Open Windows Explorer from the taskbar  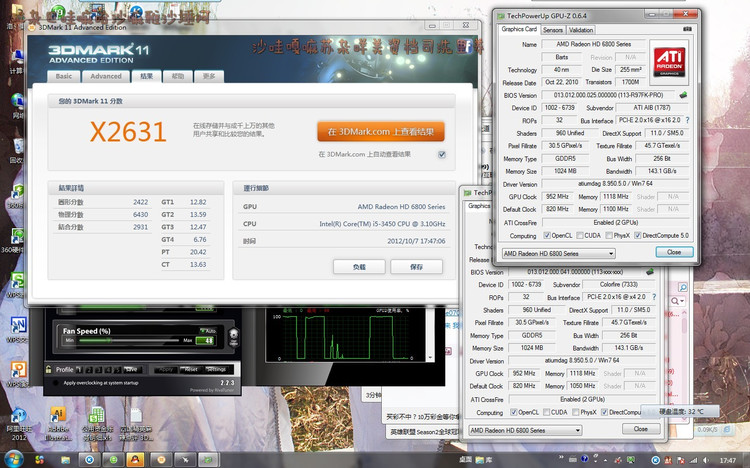[x=65, y=460]
